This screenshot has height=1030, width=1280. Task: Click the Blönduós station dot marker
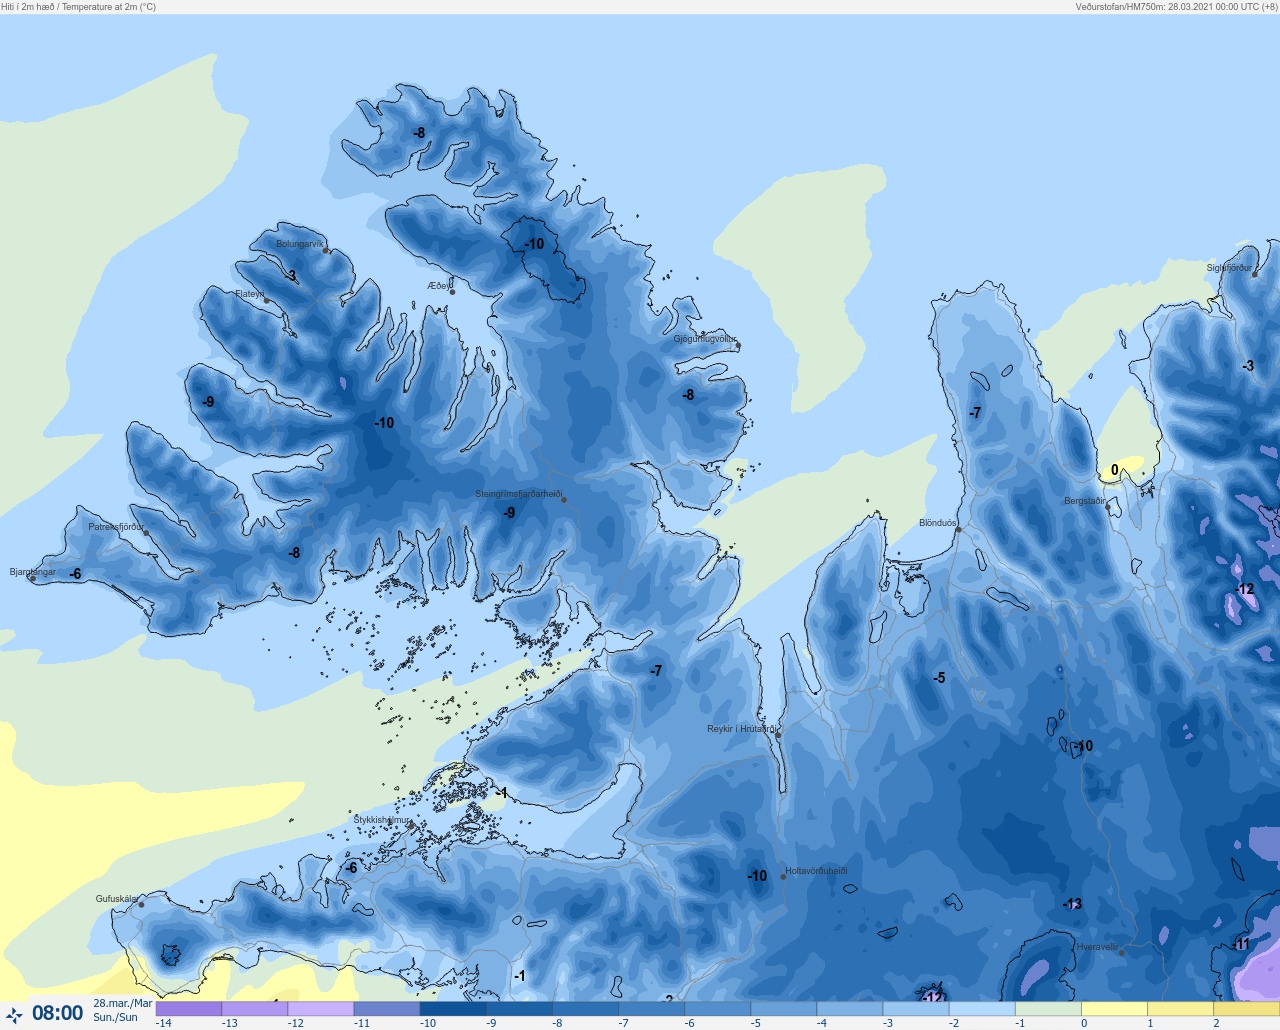point(958,530)
